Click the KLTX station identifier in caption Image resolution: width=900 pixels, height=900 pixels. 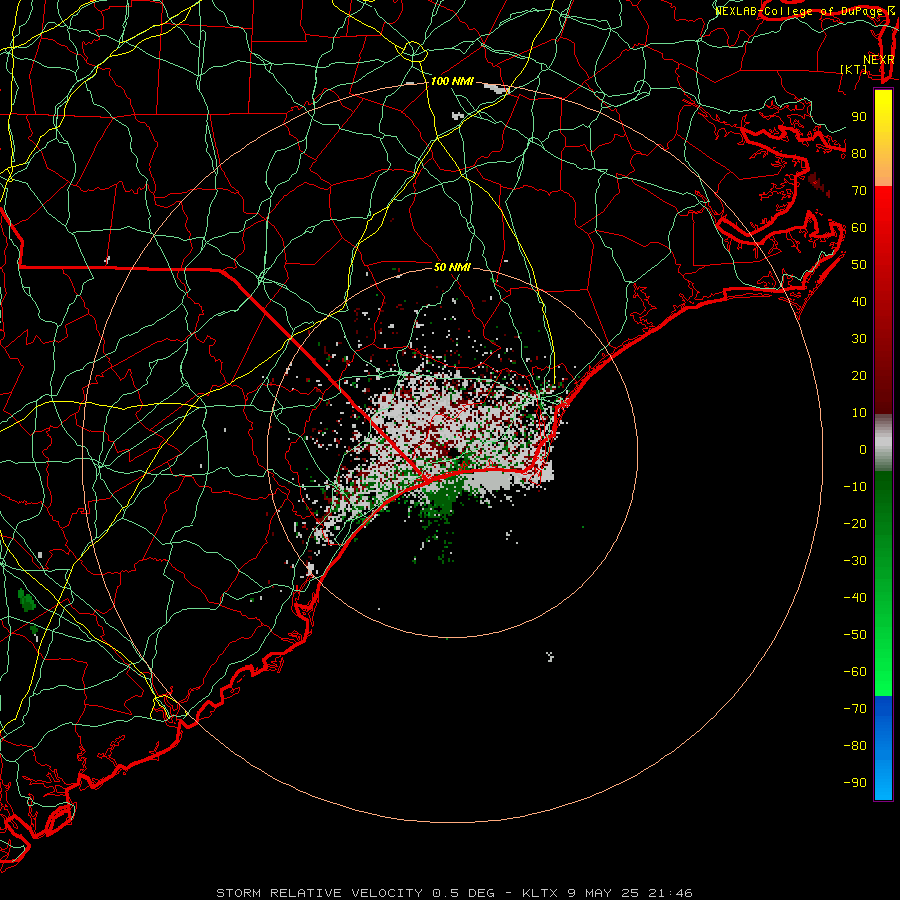click(540, 893)
